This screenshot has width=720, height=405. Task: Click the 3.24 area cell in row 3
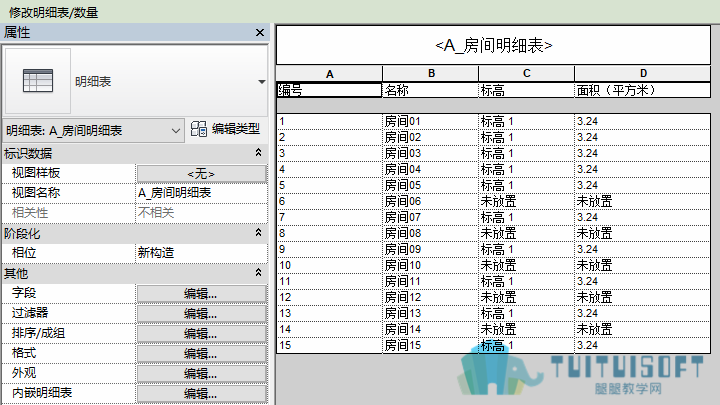(642, 153)
